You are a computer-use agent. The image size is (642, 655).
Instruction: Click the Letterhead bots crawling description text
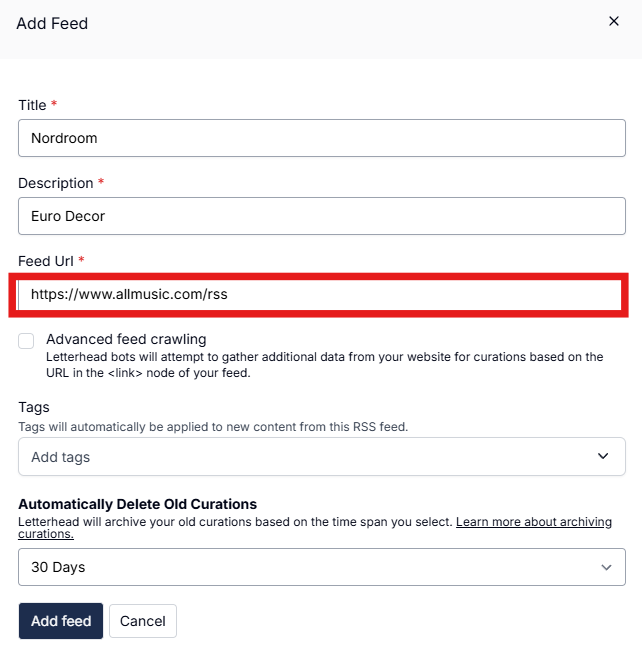[x=324, y=364]
